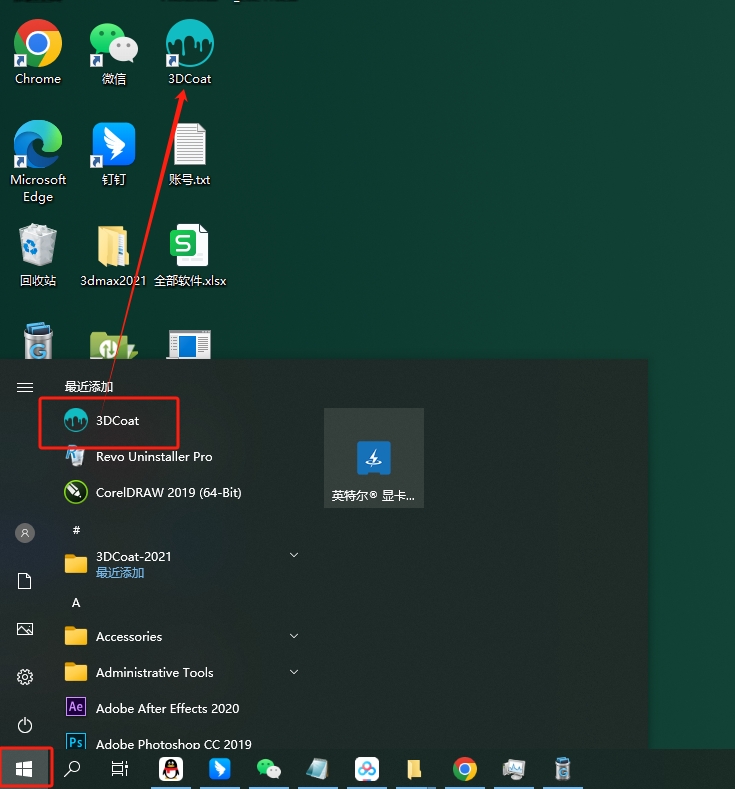Switch to QQ penguin on taskbar

click(x=171, y=769)
